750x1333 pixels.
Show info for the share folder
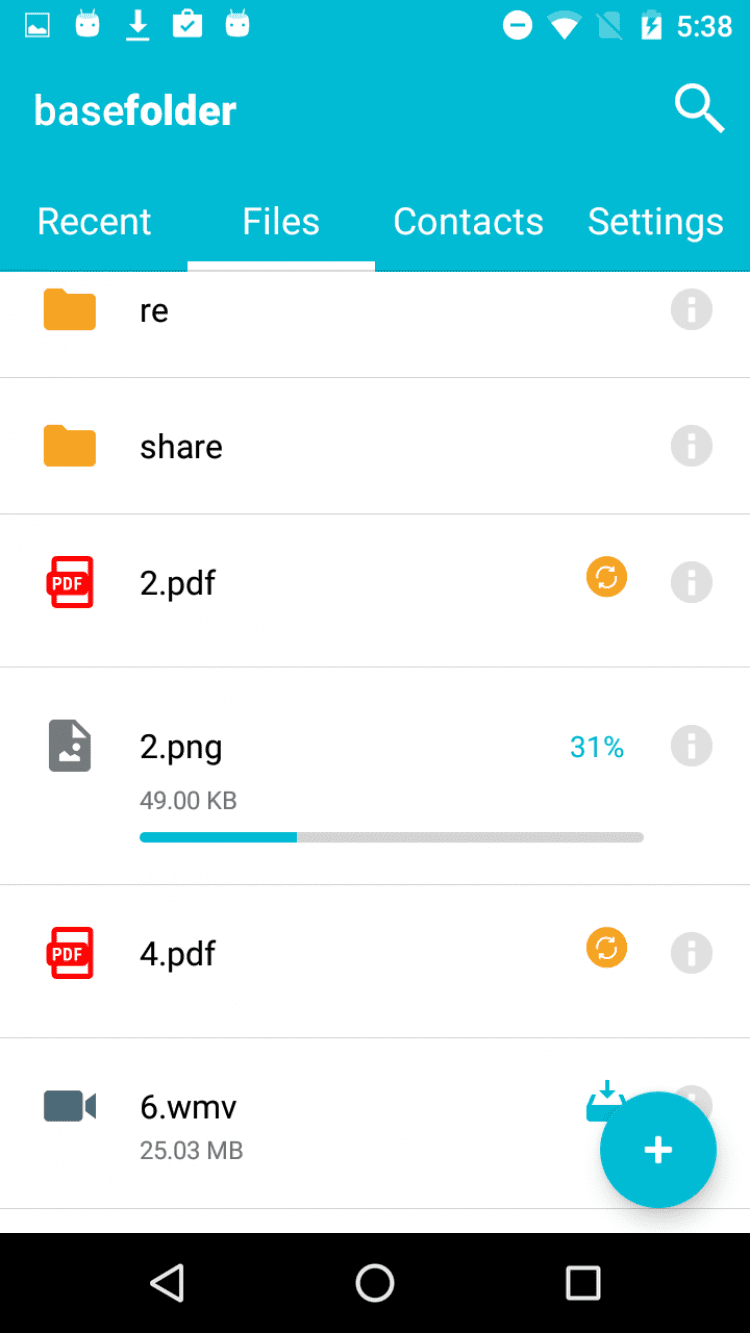(x=691, y=446)
